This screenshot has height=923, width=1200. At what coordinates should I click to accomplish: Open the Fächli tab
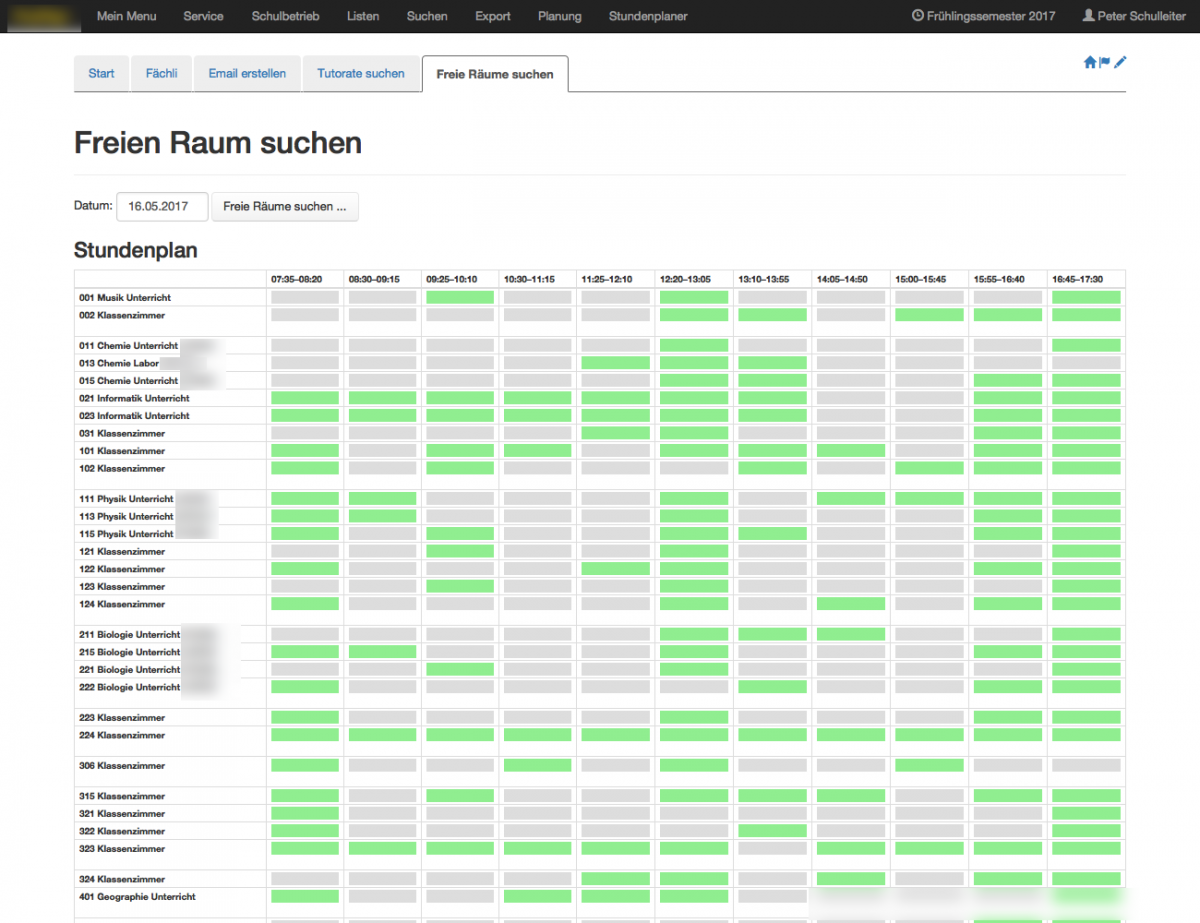pos(160,73)
